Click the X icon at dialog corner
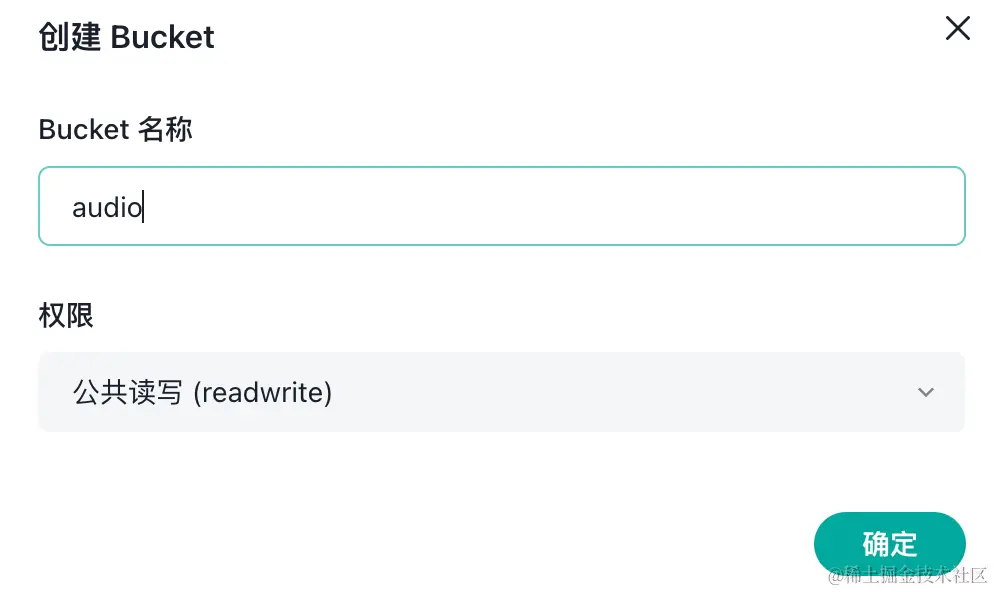994x592 pixels. [957, 29]
